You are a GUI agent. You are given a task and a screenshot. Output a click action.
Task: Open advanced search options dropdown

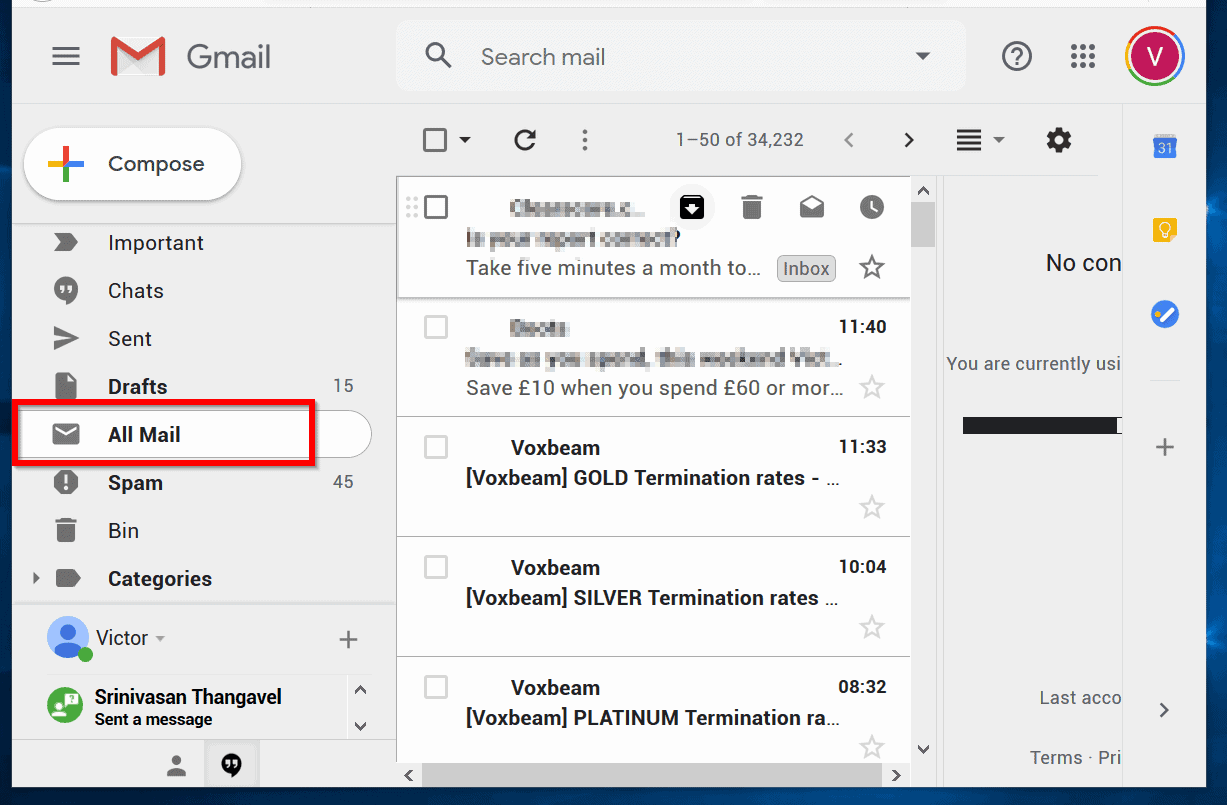coord(922,56)
